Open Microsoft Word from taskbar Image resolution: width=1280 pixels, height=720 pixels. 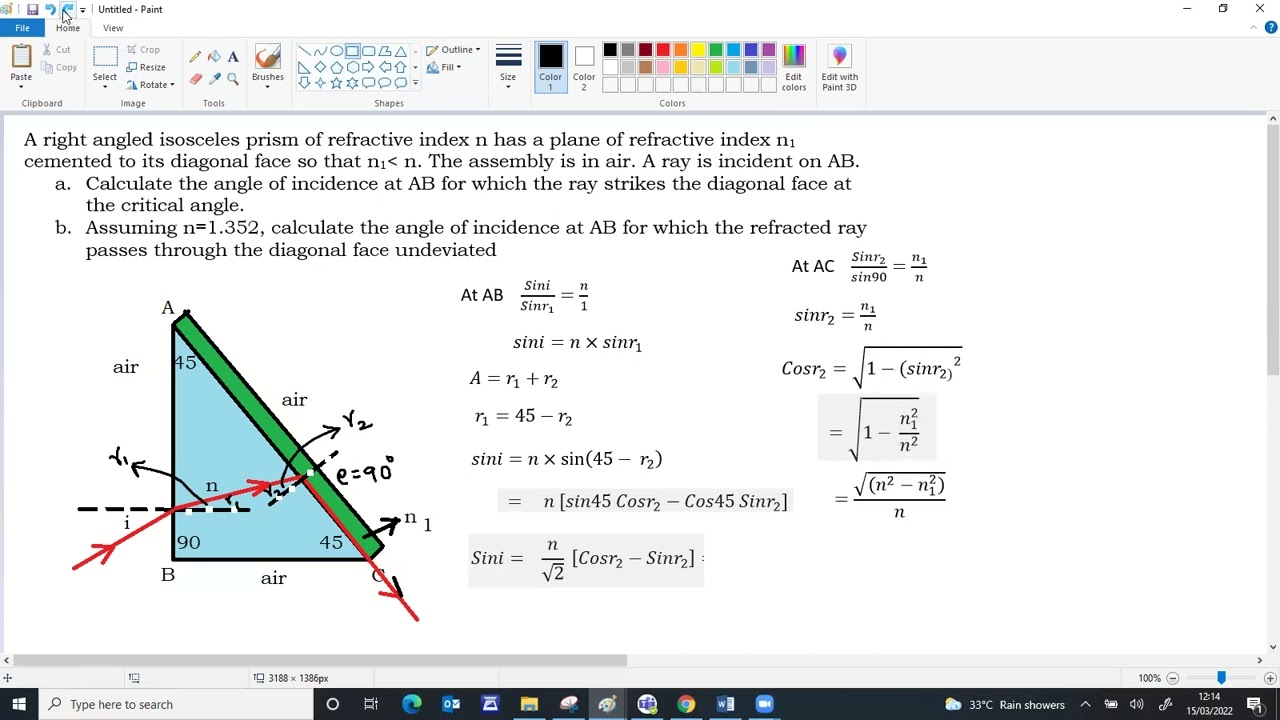pyautogui.click(x=725, y=704)
